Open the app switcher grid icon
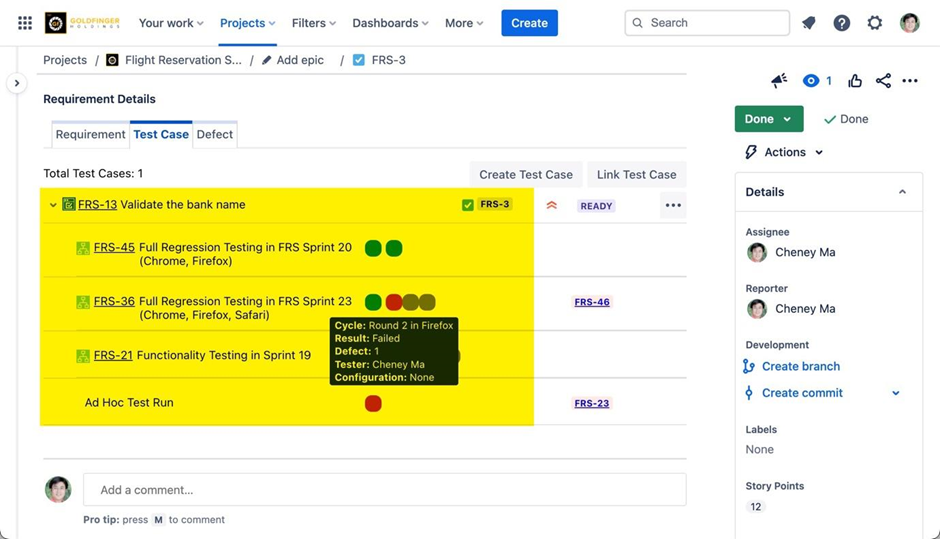The height and width of the screenshot is (539, 940). (25, 23)
